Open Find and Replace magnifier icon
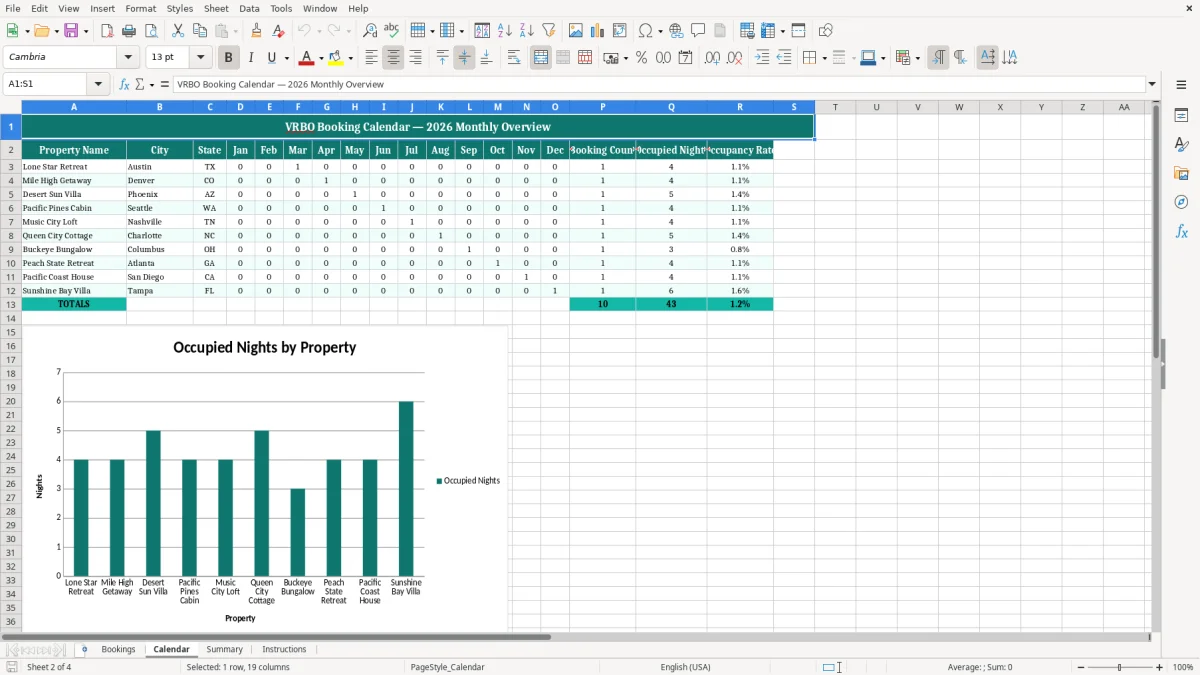 [x=370, y=31]
